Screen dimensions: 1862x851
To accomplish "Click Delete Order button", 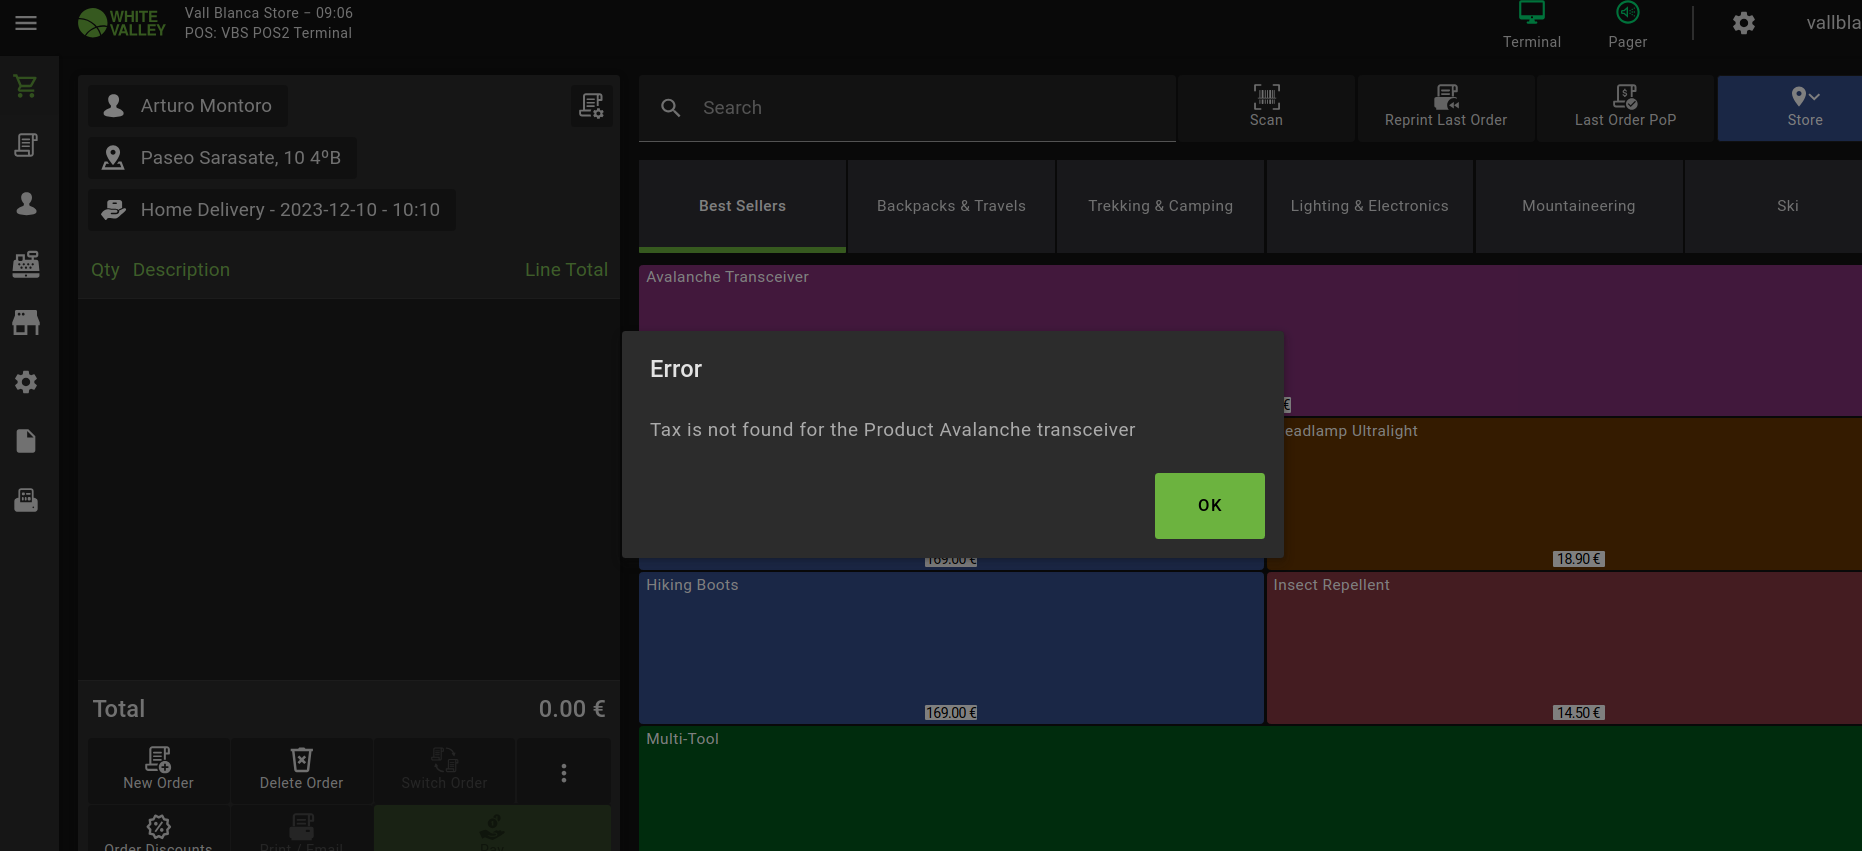I will [301, 770].
